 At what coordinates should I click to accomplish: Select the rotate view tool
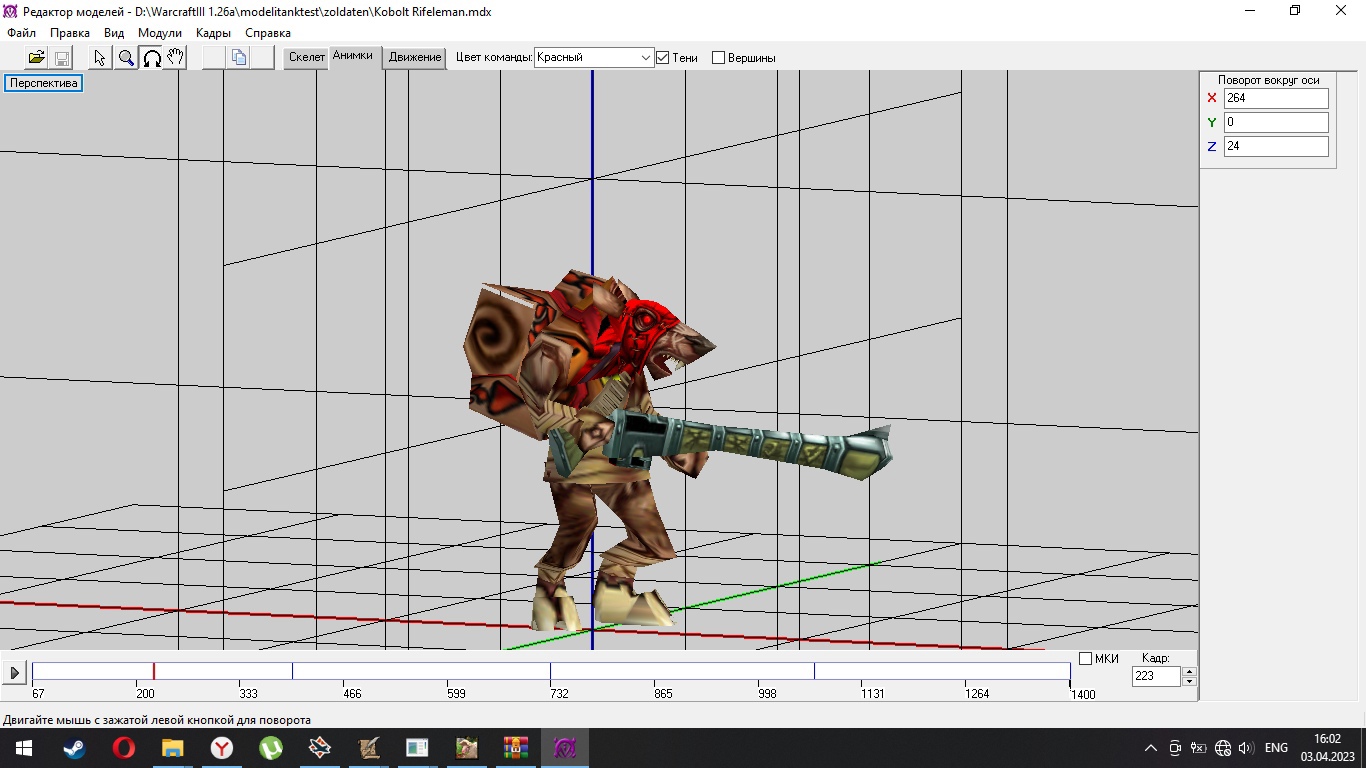[x=152, y=57]
